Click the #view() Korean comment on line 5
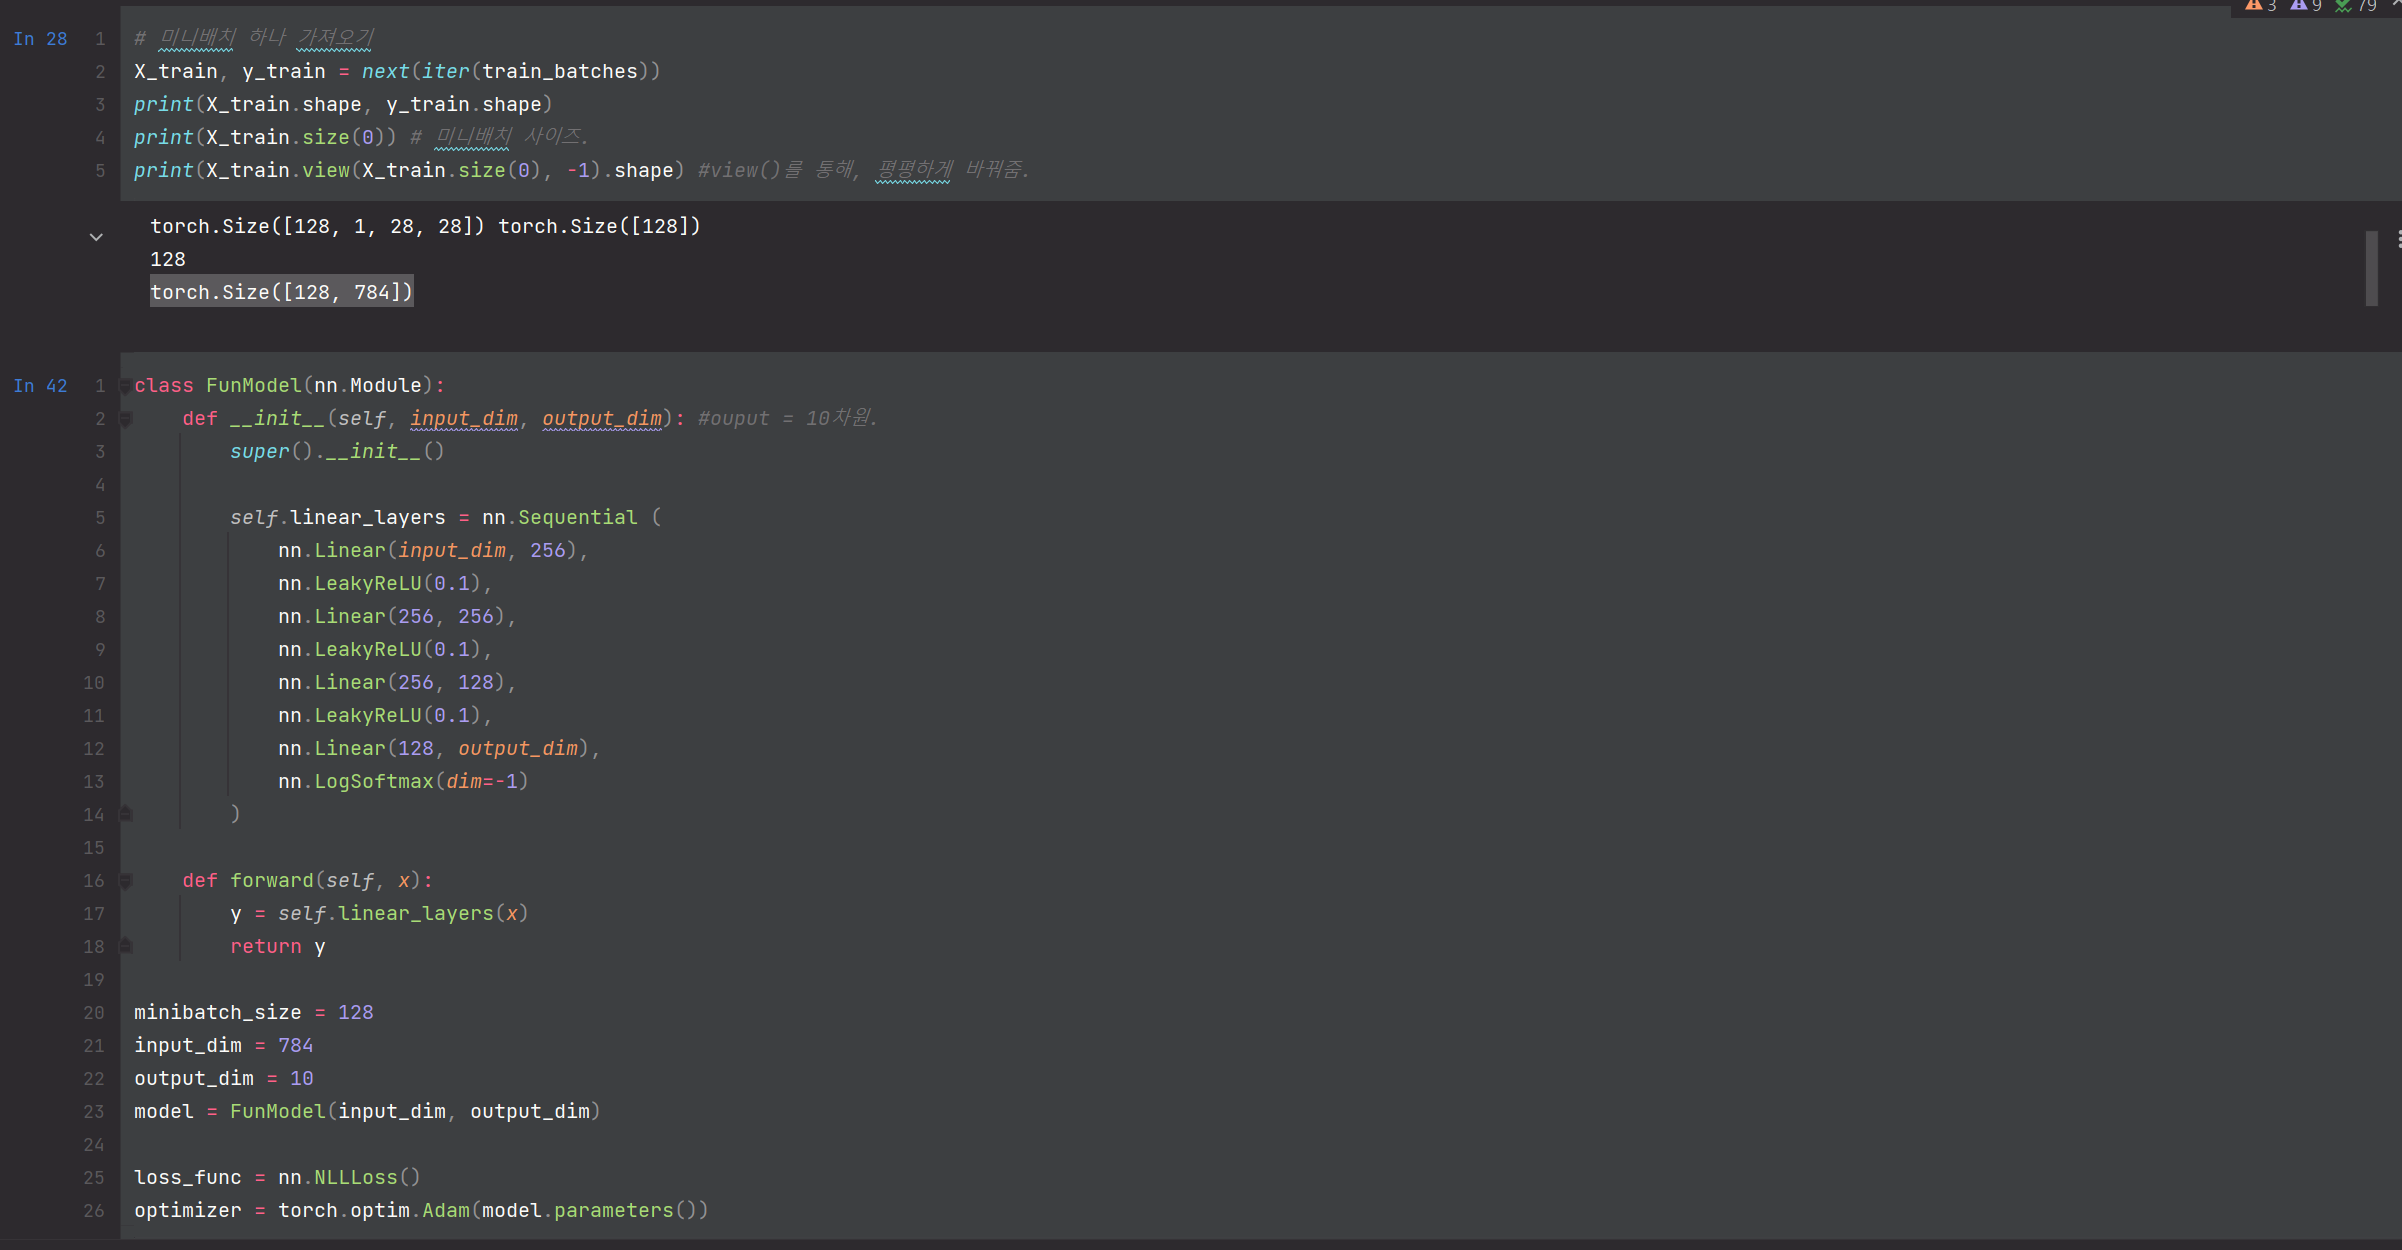Image resolution: width=2402 pixels, height=1250 pixels. [864, 171]
